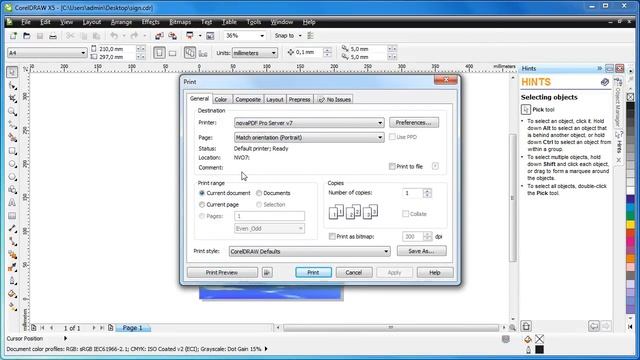Viewport: 640px width, 360px height.
Task: Click the Save toolbar icon
Action: (40, 36)
